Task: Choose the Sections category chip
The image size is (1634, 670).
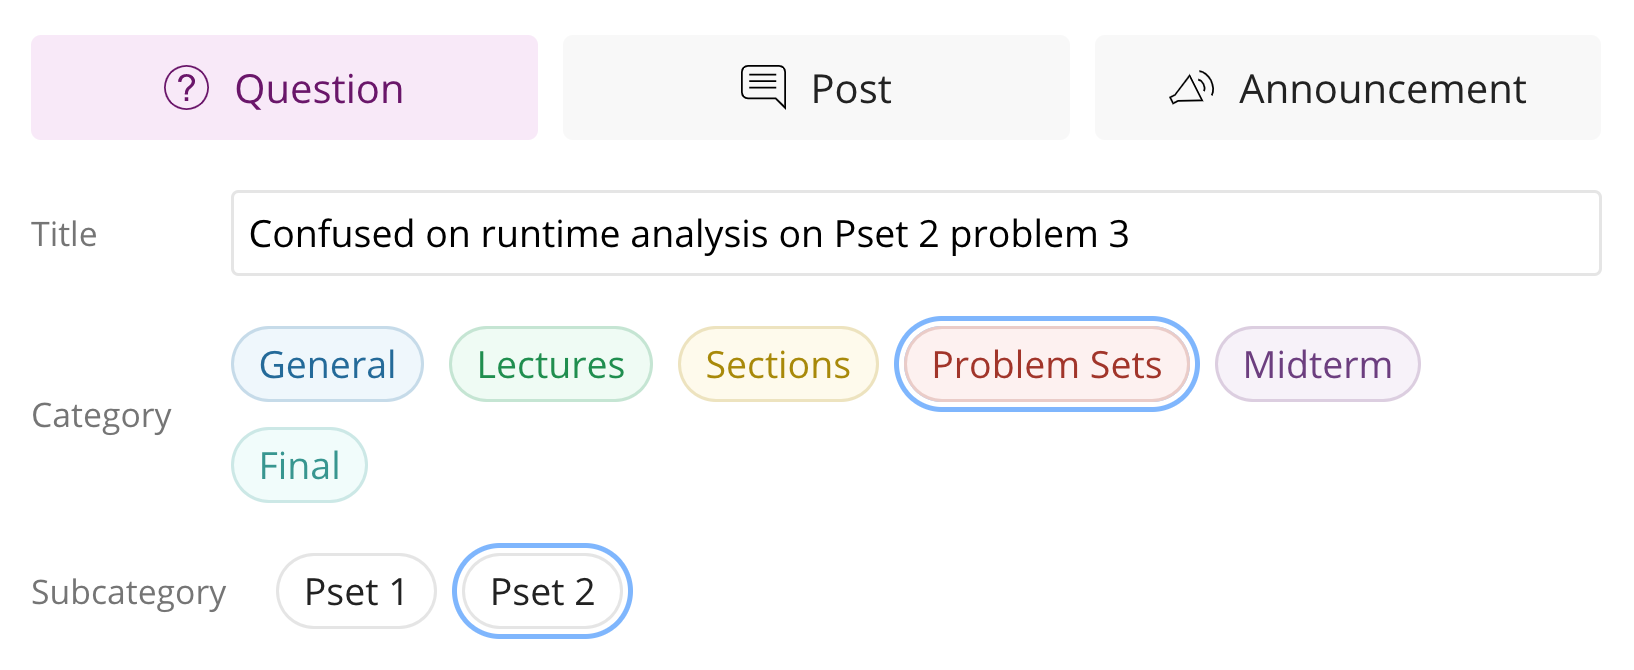Action: coord(777,364)
